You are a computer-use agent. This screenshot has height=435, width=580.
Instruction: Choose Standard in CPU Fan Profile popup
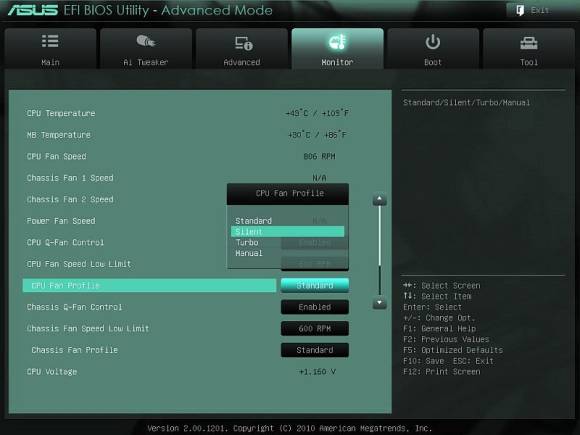click(254, 221)
